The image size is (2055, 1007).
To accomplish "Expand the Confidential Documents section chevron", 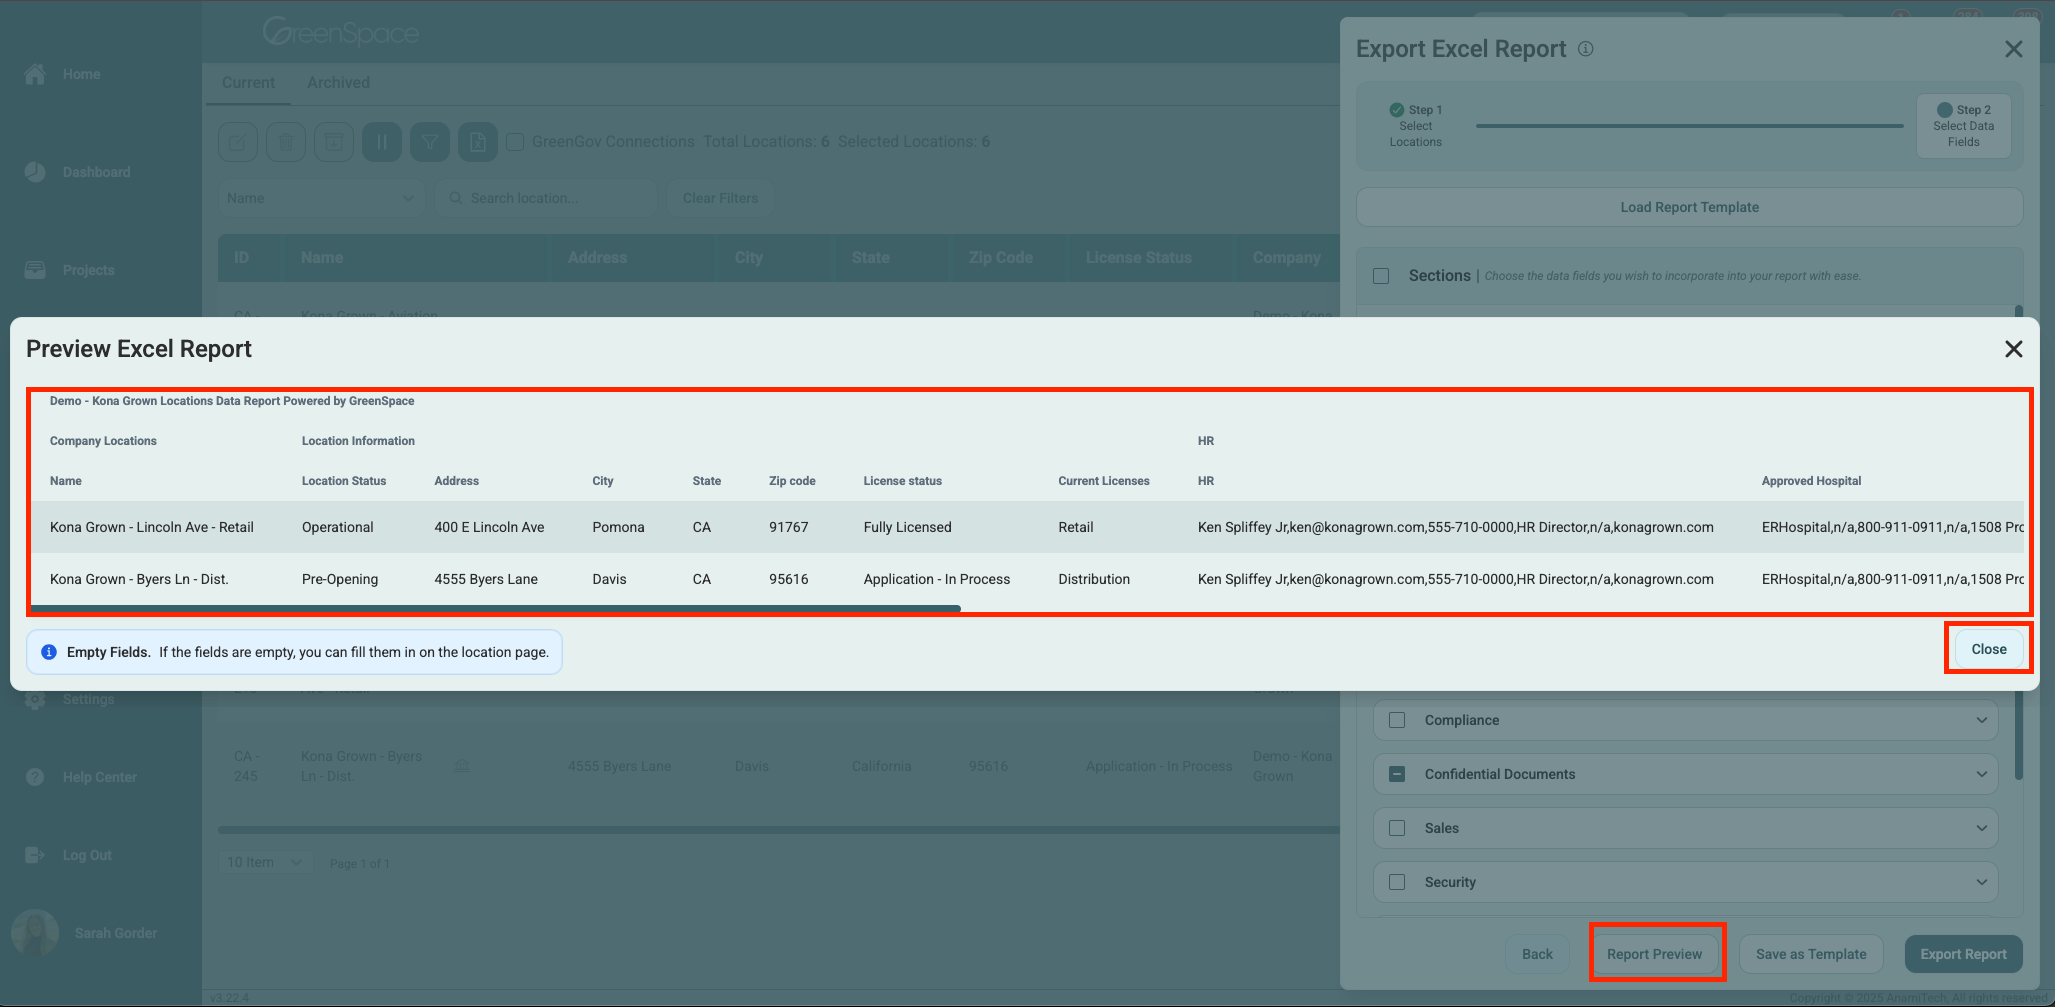I will [1981, 774].
